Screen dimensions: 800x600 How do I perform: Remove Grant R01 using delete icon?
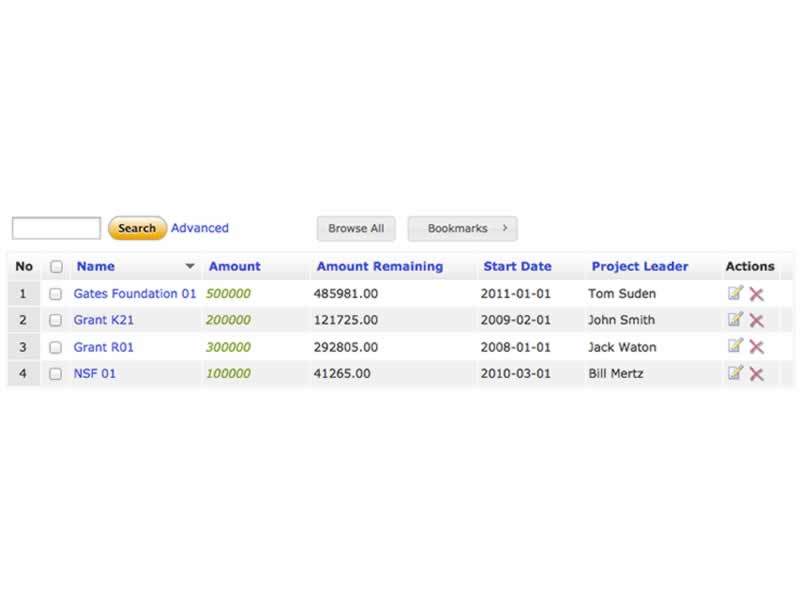[757, 347]
